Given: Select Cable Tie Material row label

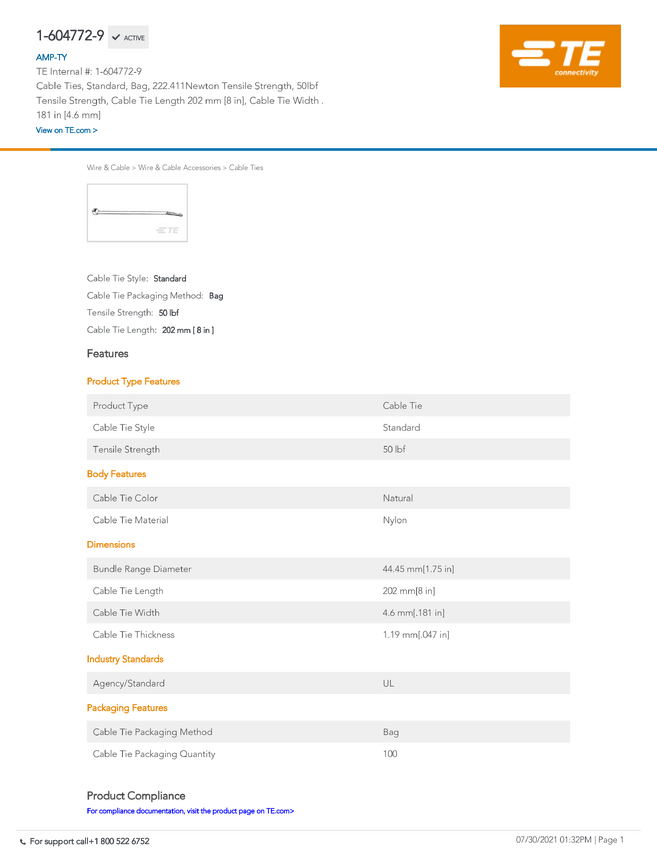Looking at the screenshot, I should 131,520.
